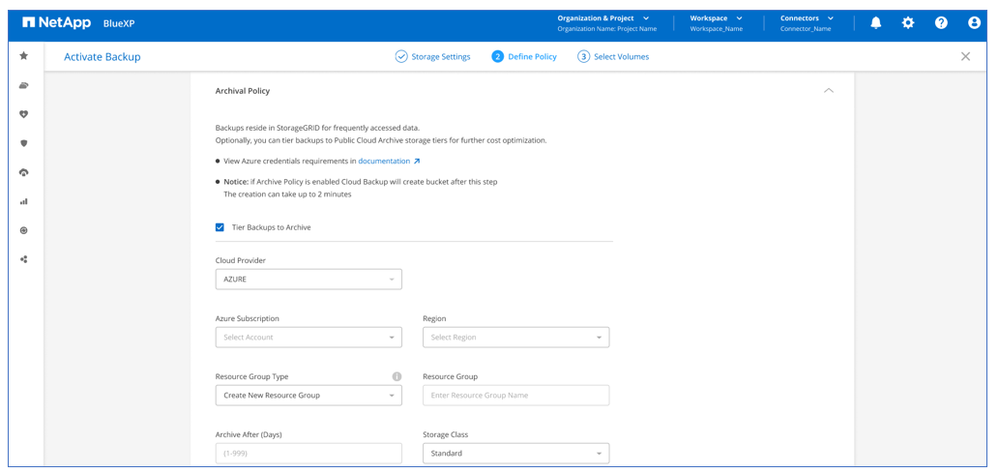
Task: Click the help question mark icon
Action: (941, 23)
